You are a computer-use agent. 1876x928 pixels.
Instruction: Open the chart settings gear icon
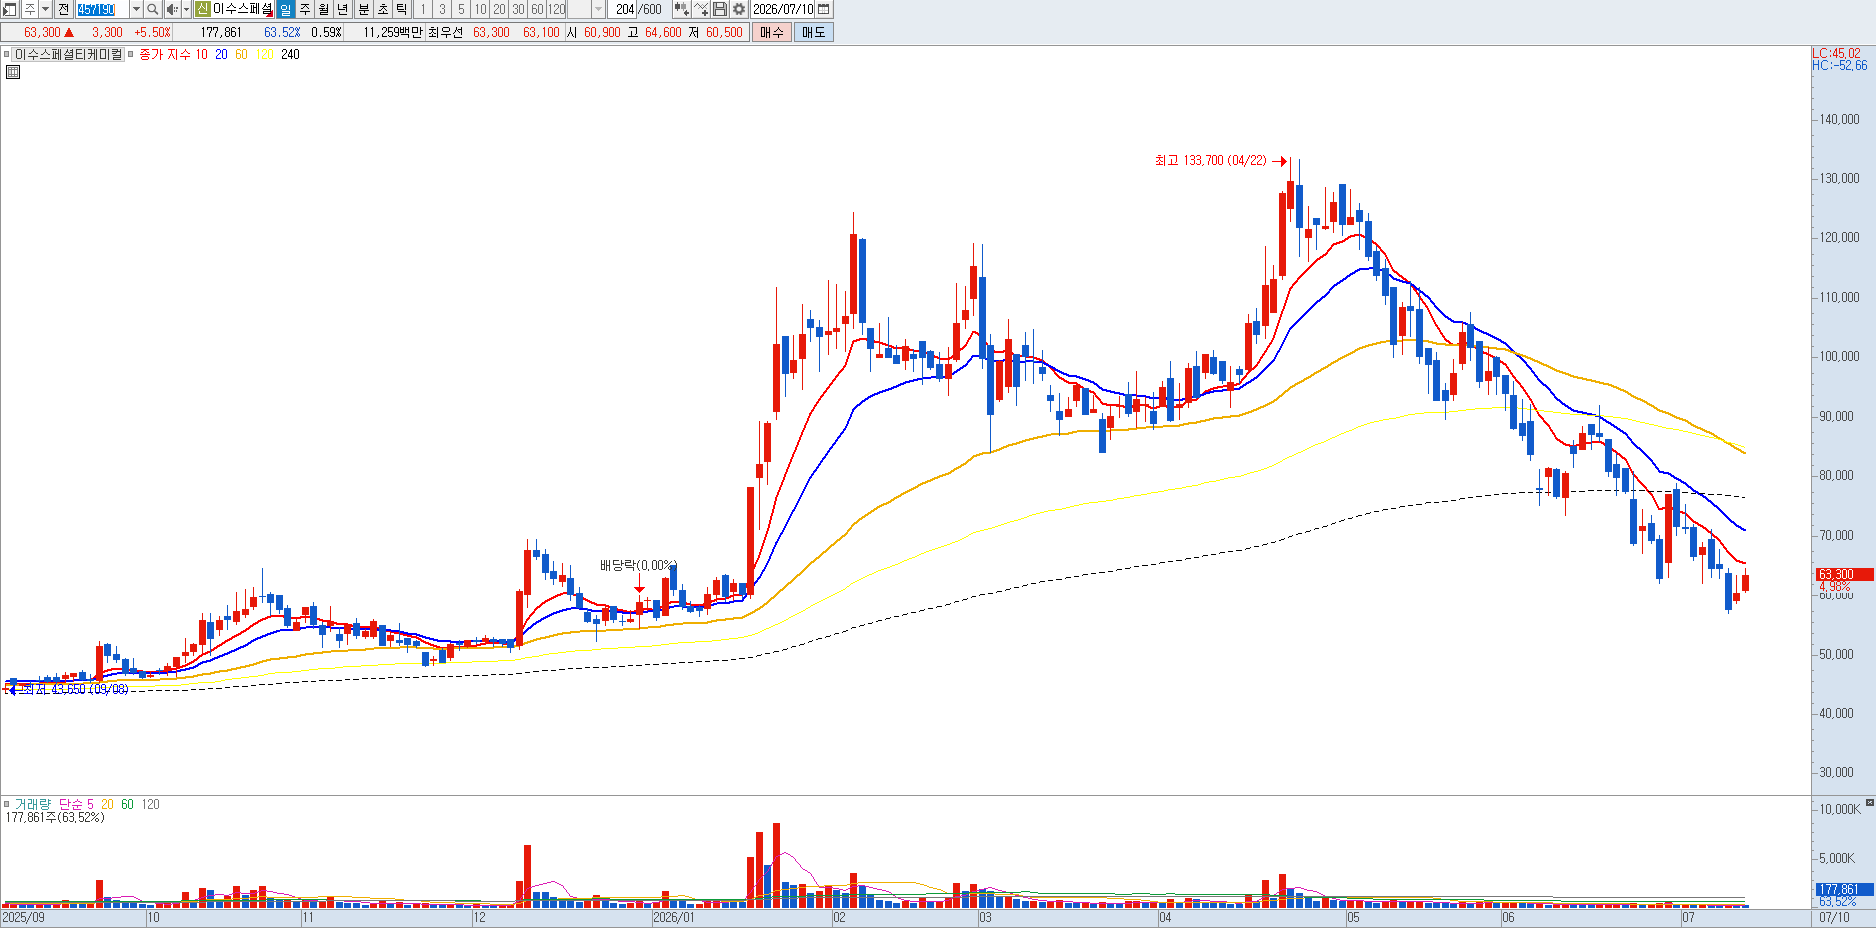(x=739, y=9)
